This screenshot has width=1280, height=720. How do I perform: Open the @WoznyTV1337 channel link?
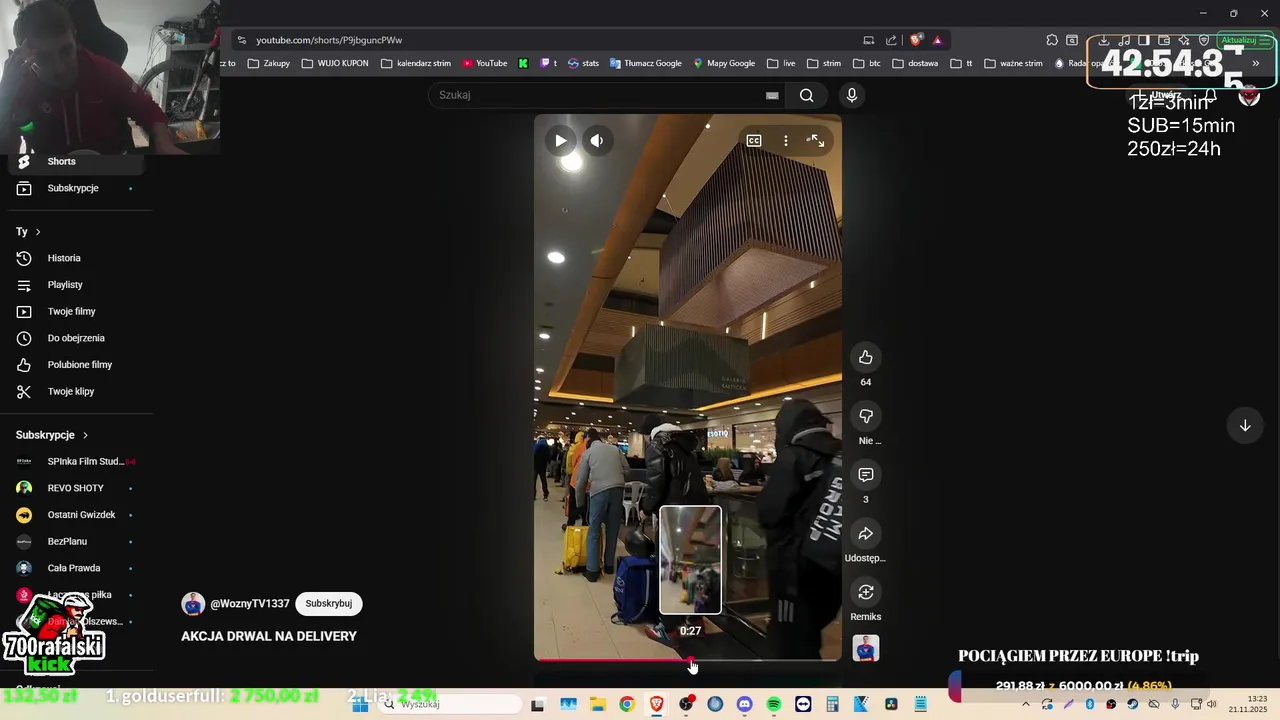click(250, 604)
